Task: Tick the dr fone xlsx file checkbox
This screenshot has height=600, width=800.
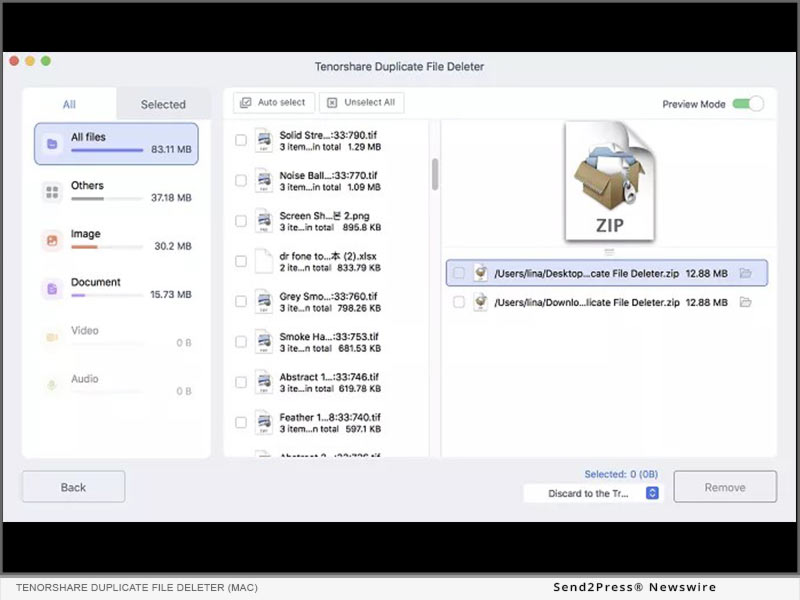Action: coord(241,261)
